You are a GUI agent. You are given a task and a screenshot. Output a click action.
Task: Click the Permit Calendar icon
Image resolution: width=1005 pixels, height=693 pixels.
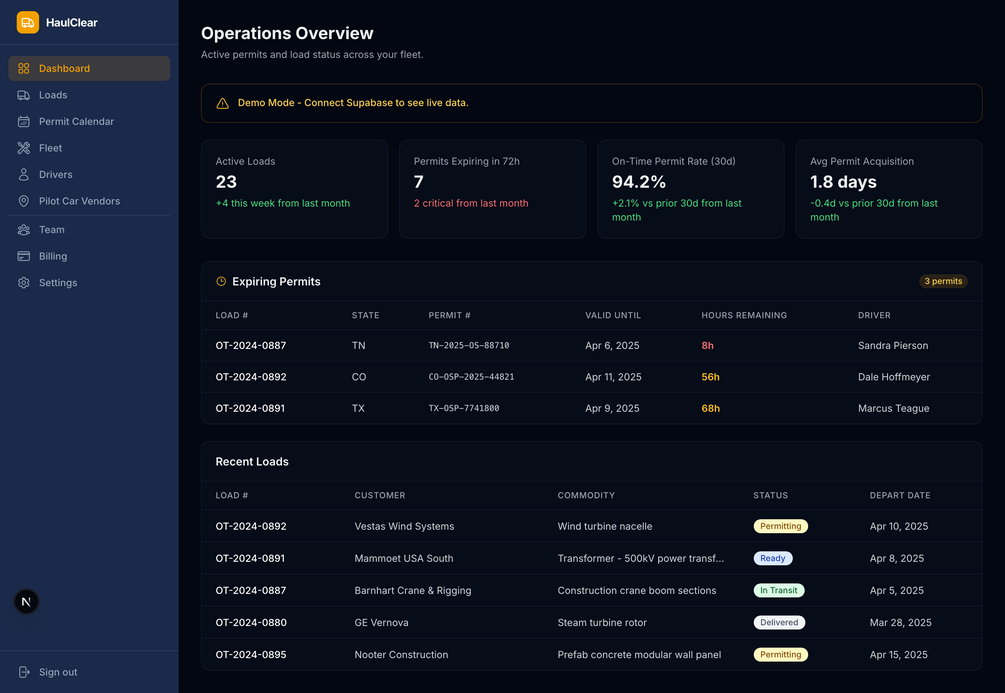tap(24, 121)
